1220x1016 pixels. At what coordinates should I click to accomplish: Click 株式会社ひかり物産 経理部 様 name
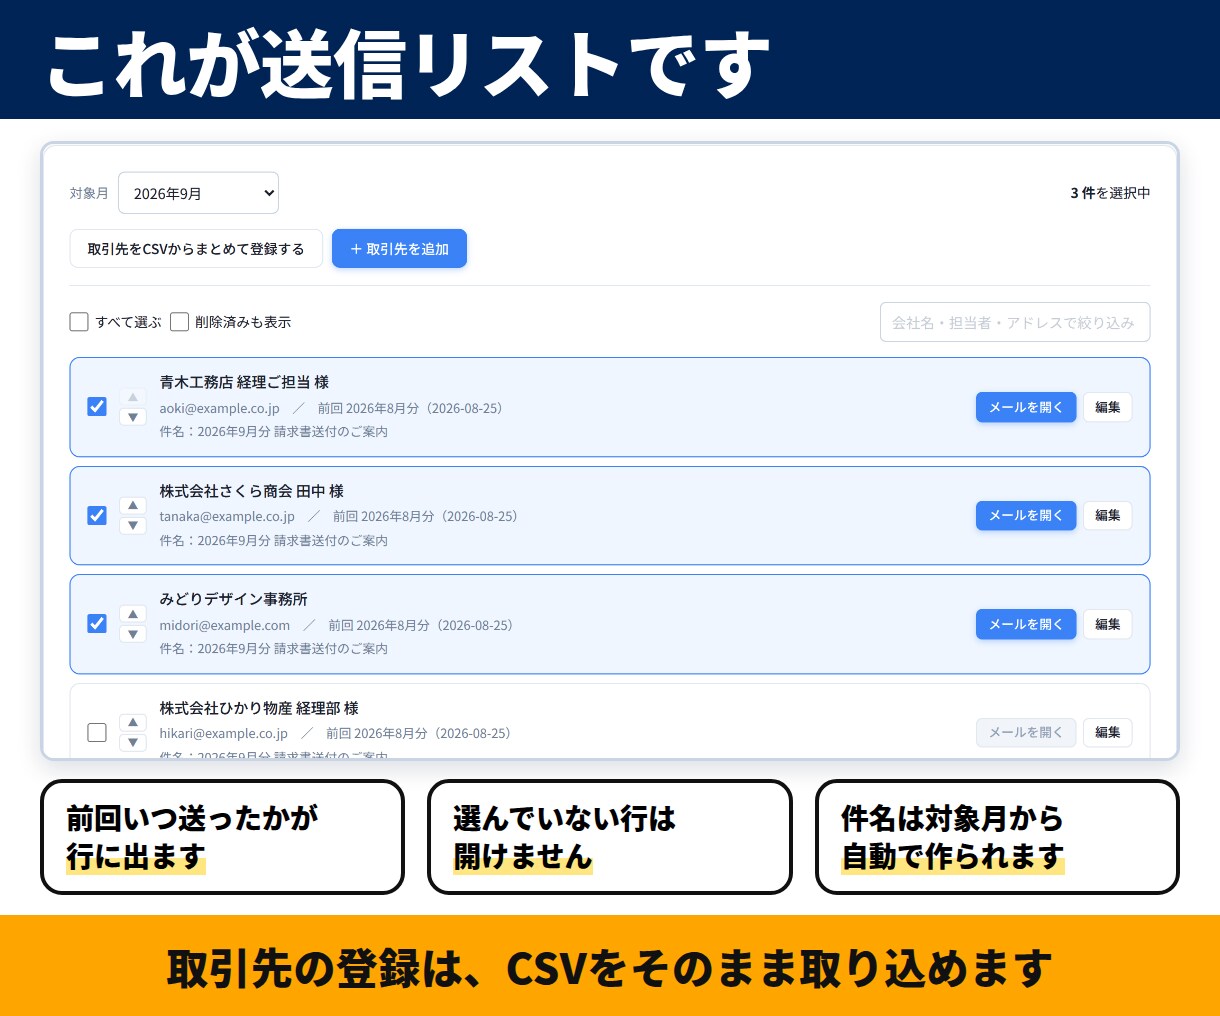259,708
